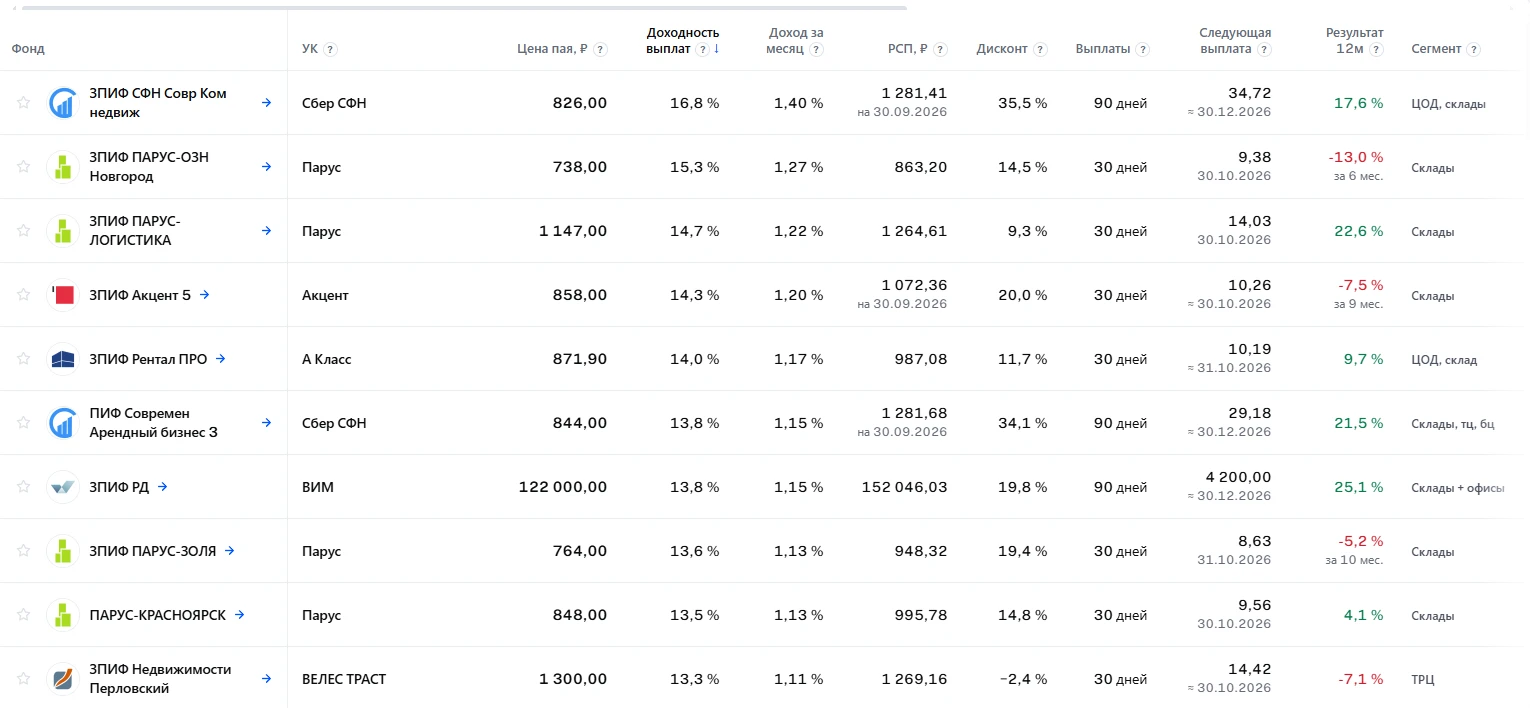Open help tooltip next to УК header
This screenshot has height=708, width=1530.
(x=330, y=49)
